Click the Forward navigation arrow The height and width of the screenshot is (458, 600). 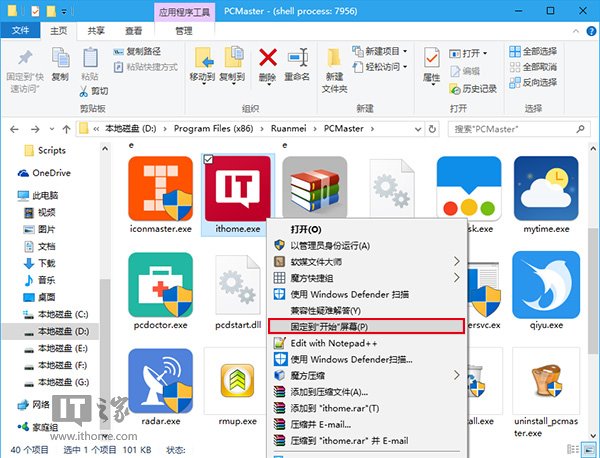[35, 129]
